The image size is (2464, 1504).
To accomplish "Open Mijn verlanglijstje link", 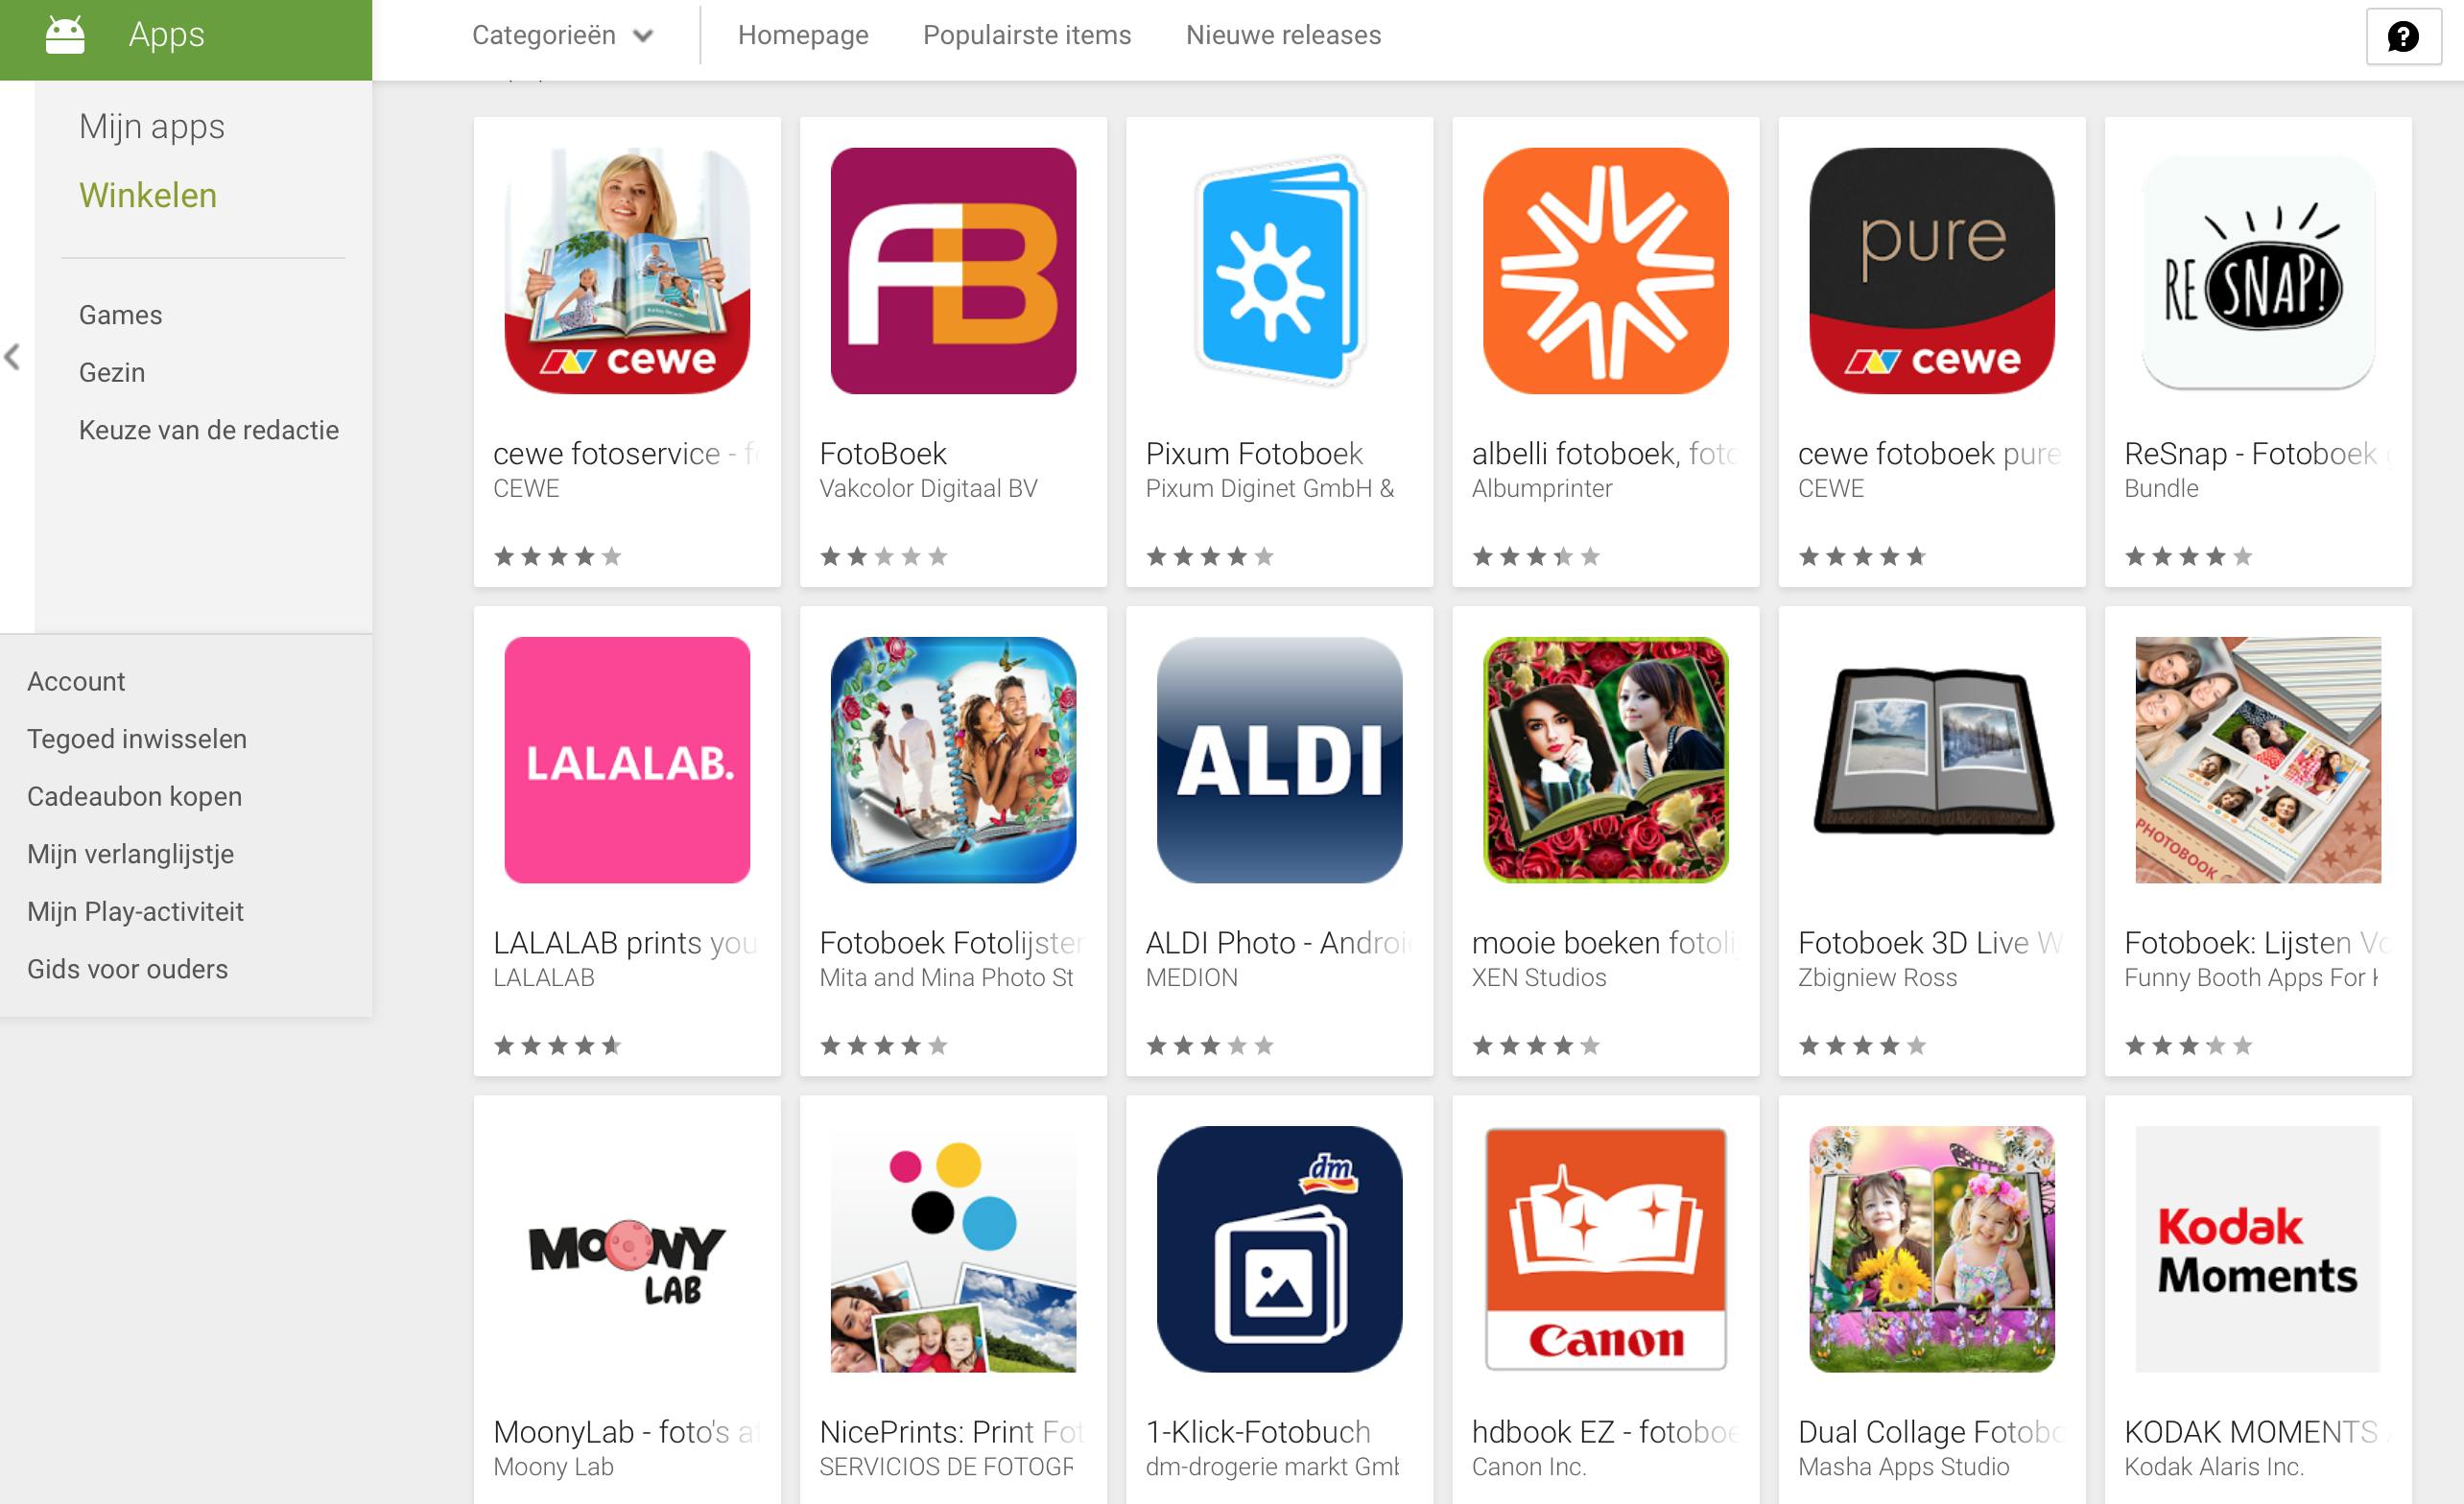I will tap(131, 854).
